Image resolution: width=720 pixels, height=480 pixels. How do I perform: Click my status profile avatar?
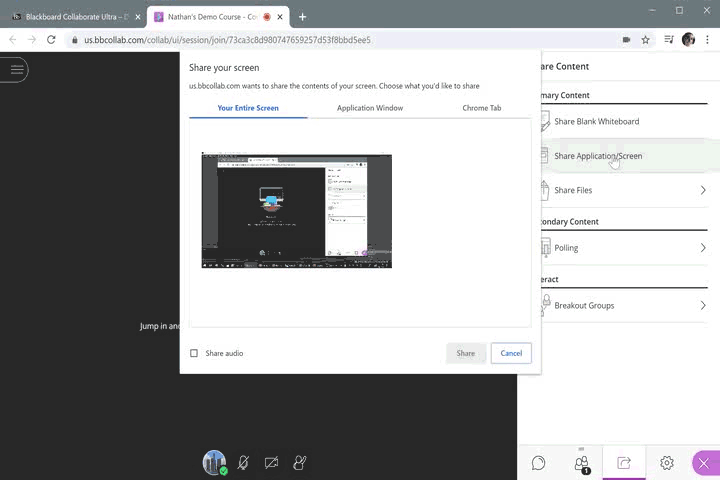point(214,462)
